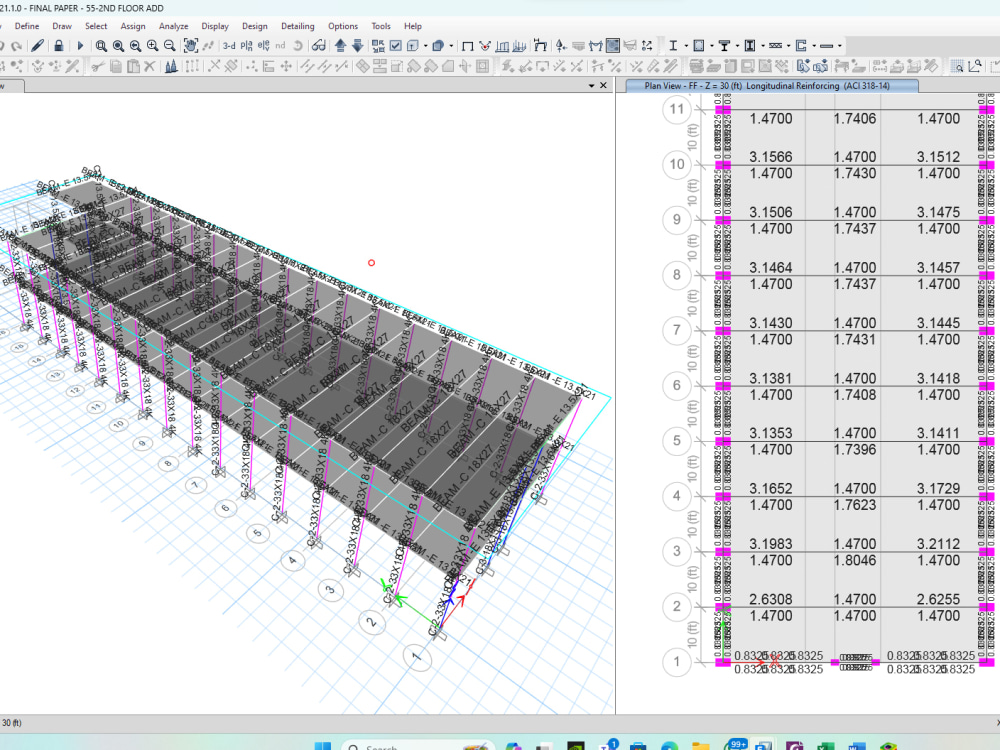Open the wall property dropdown arrow

pos(451,45)
